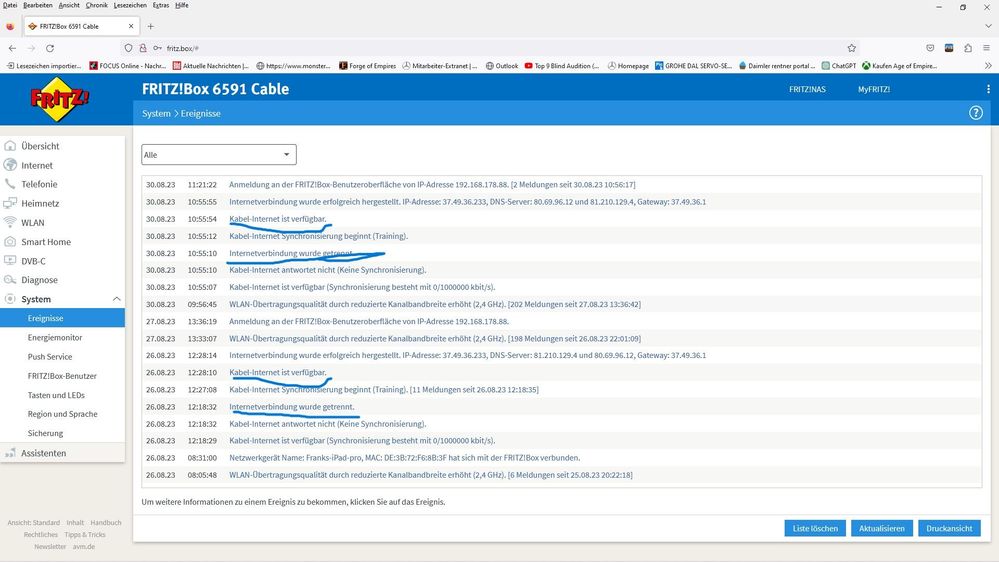Click the lock site info icon
This screenshot has height=562, width=999.
(x=143, y=48)
